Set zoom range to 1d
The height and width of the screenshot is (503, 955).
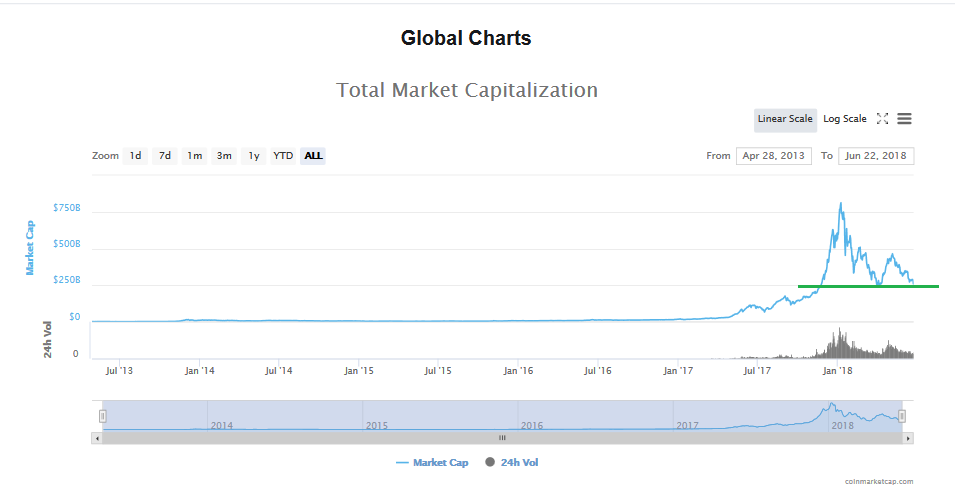point(135,156)
